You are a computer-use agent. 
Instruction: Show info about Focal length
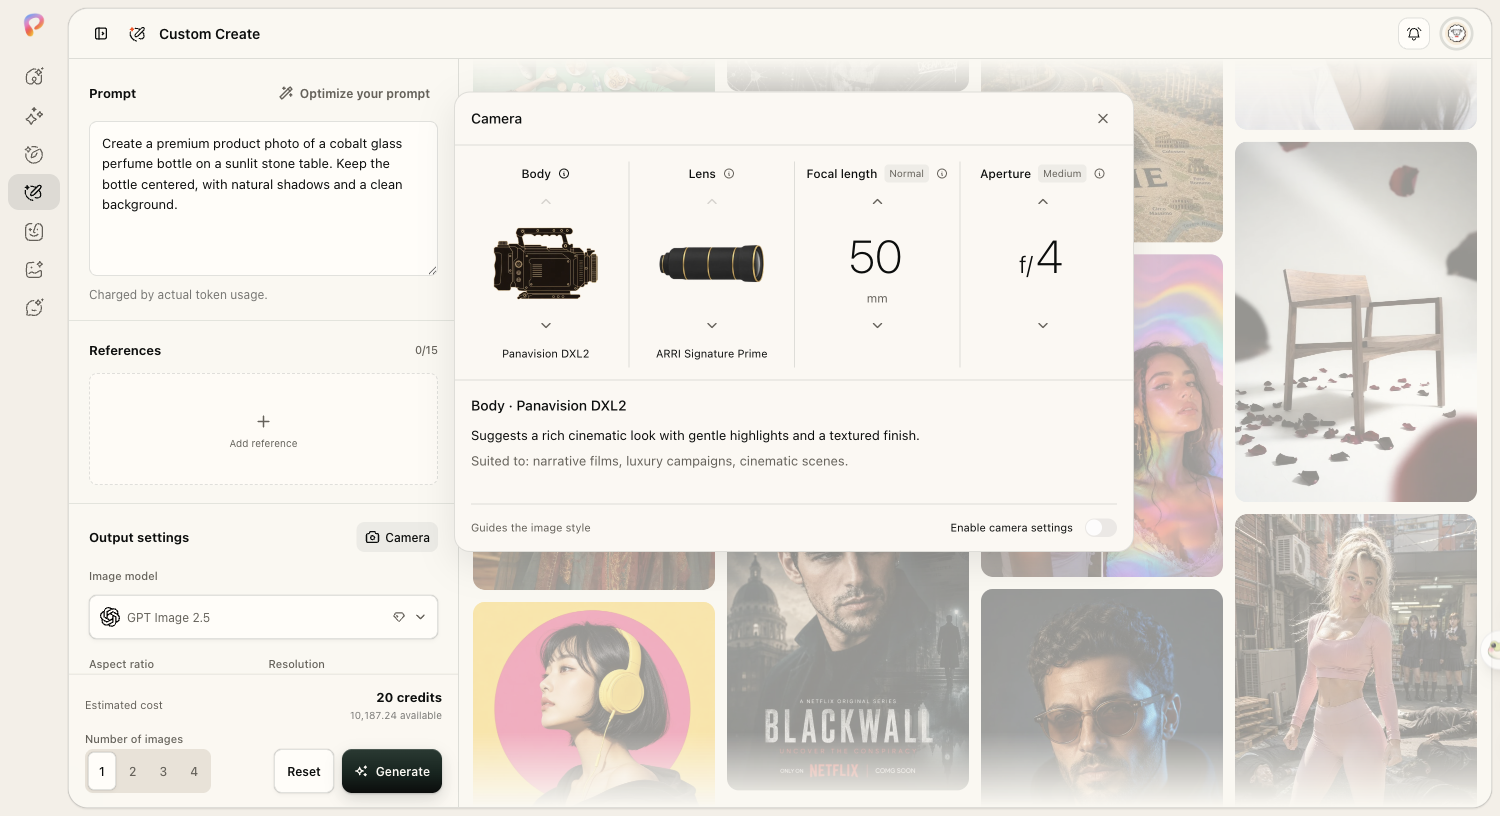click(942, 174)
